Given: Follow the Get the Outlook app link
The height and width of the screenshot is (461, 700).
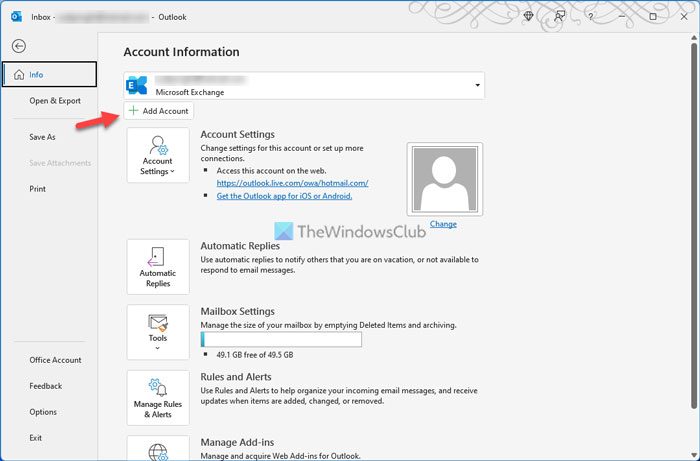Looking at the screenshot, I should pyautogui.click(x=284, y=196).
